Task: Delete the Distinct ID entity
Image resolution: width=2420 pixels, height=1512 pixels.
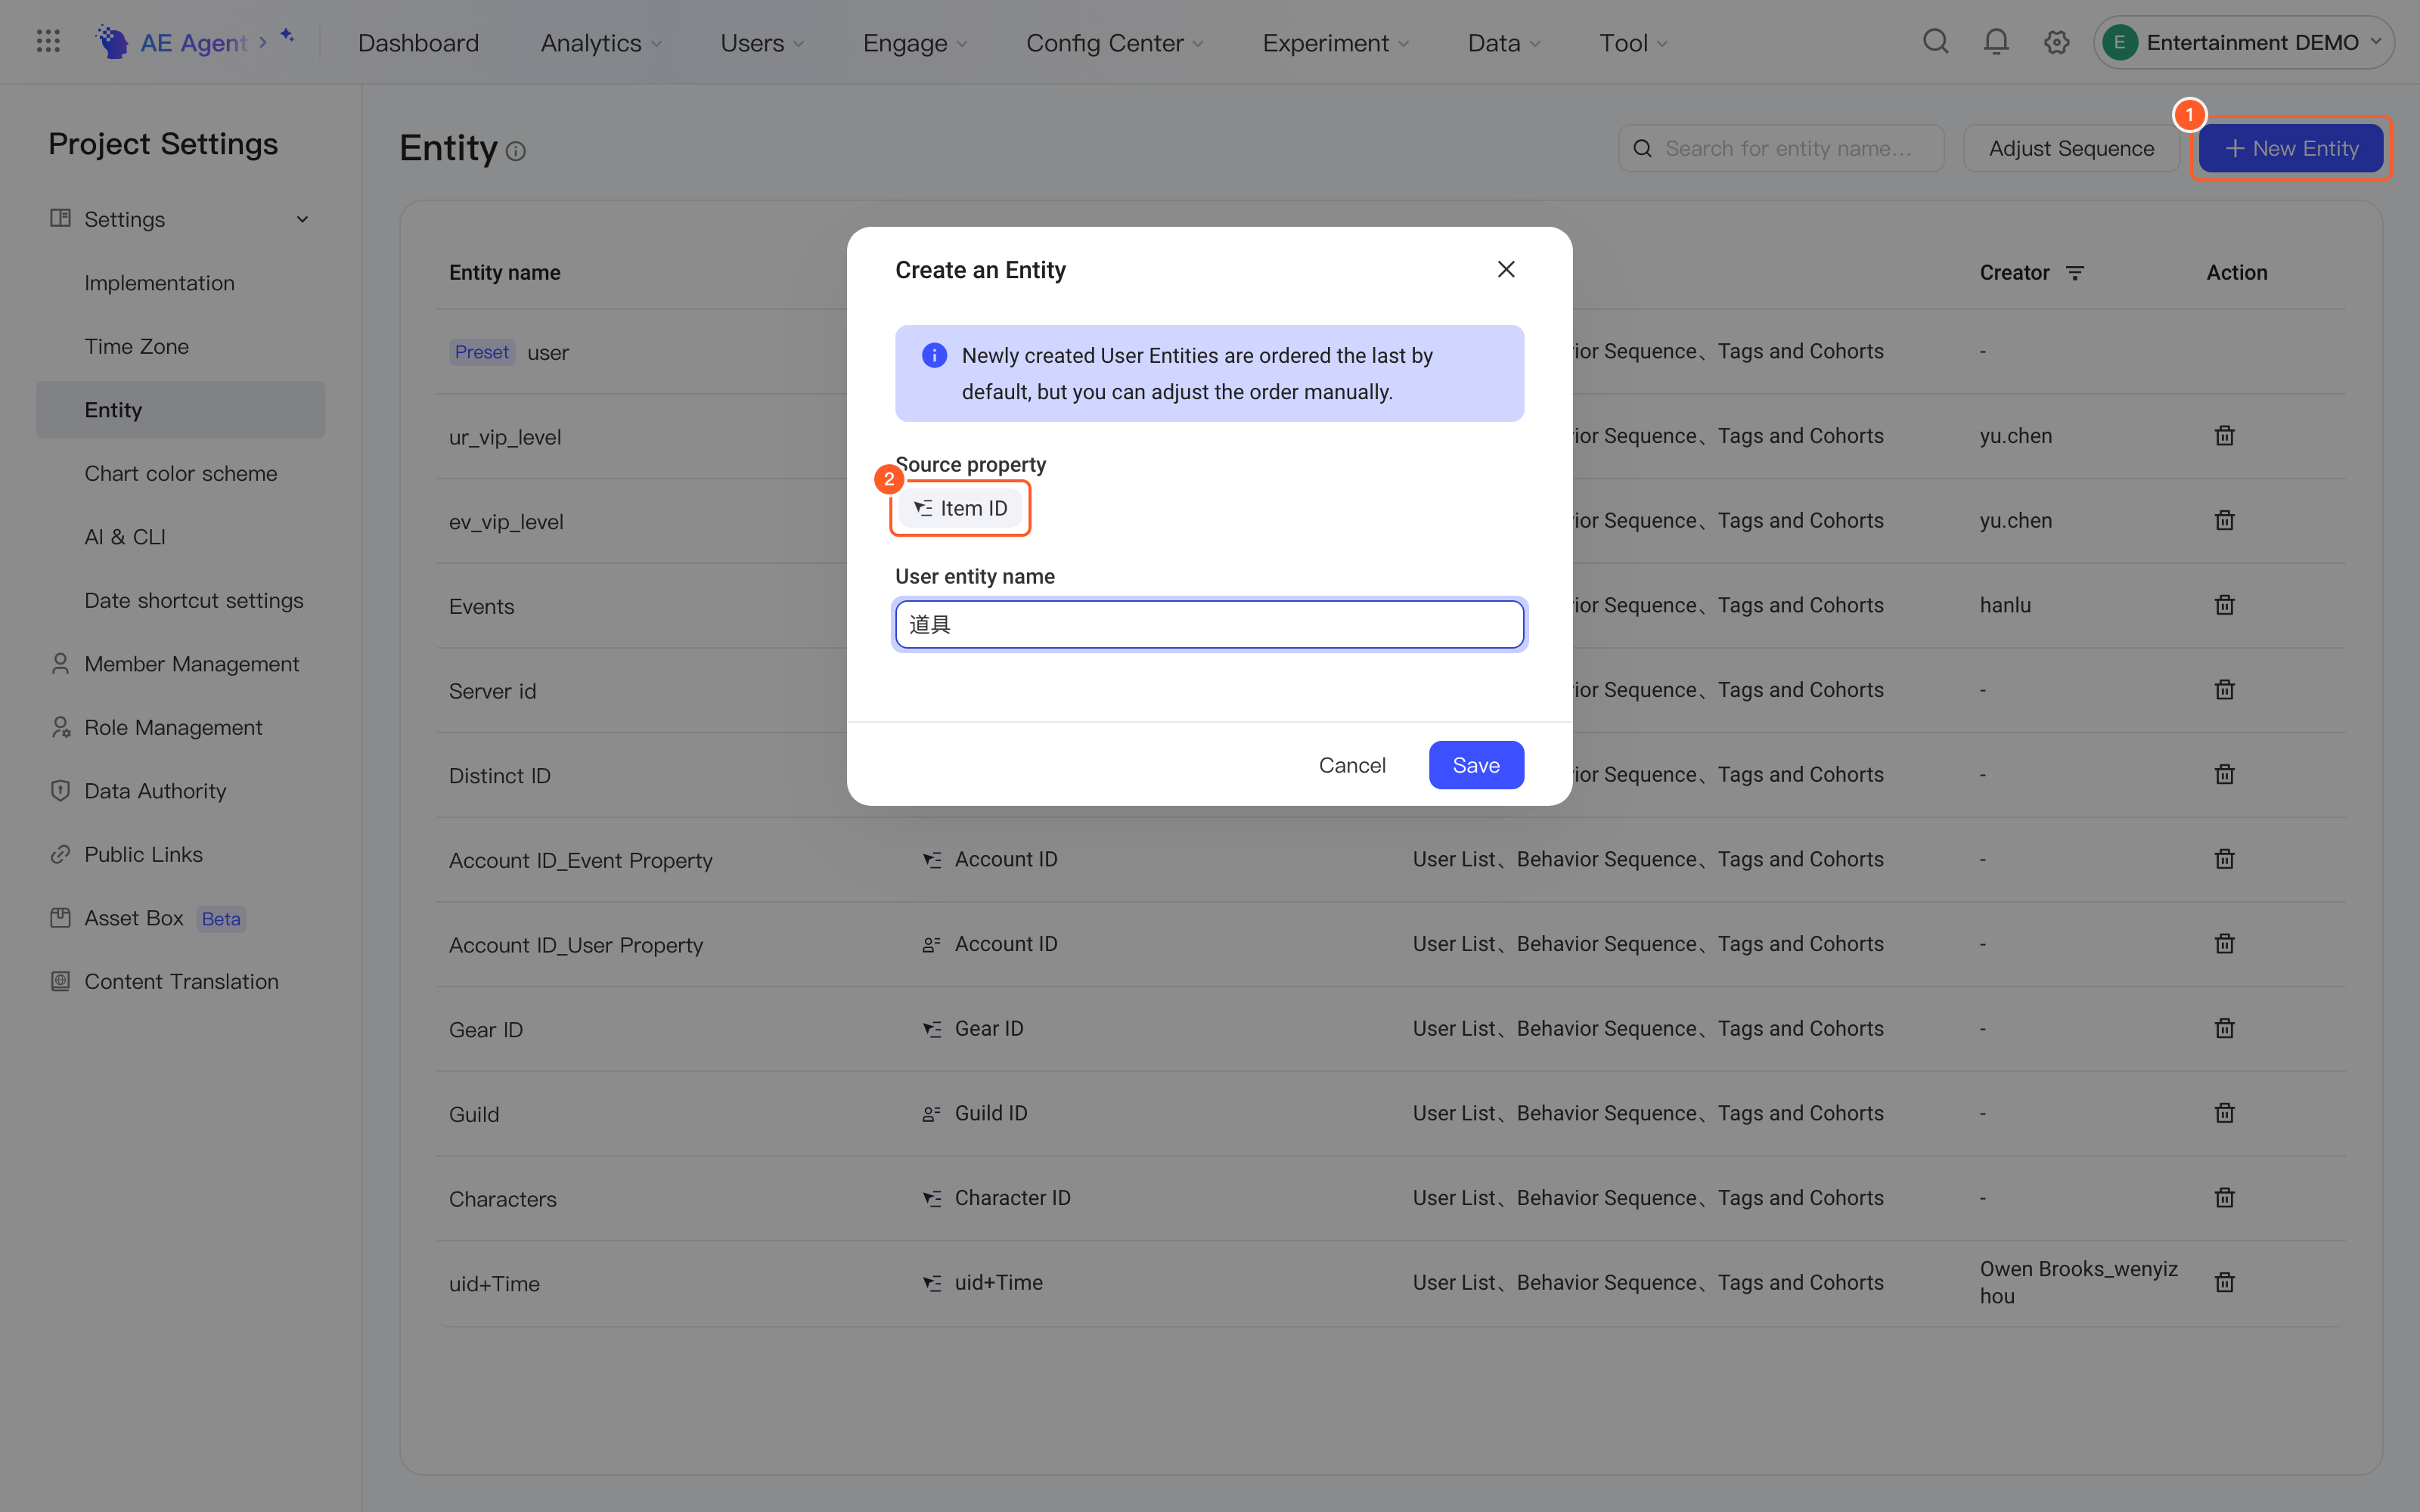Action: [x=2224, y=774]
